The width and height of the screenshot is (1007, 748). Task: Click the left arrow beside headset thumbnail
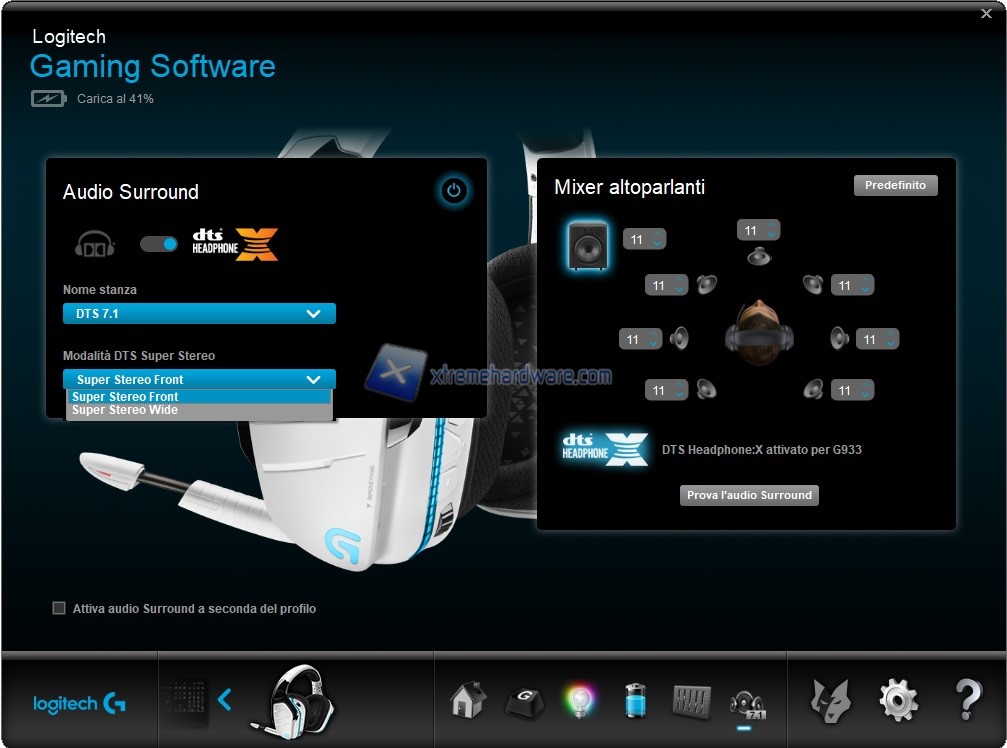coord(225,700)
